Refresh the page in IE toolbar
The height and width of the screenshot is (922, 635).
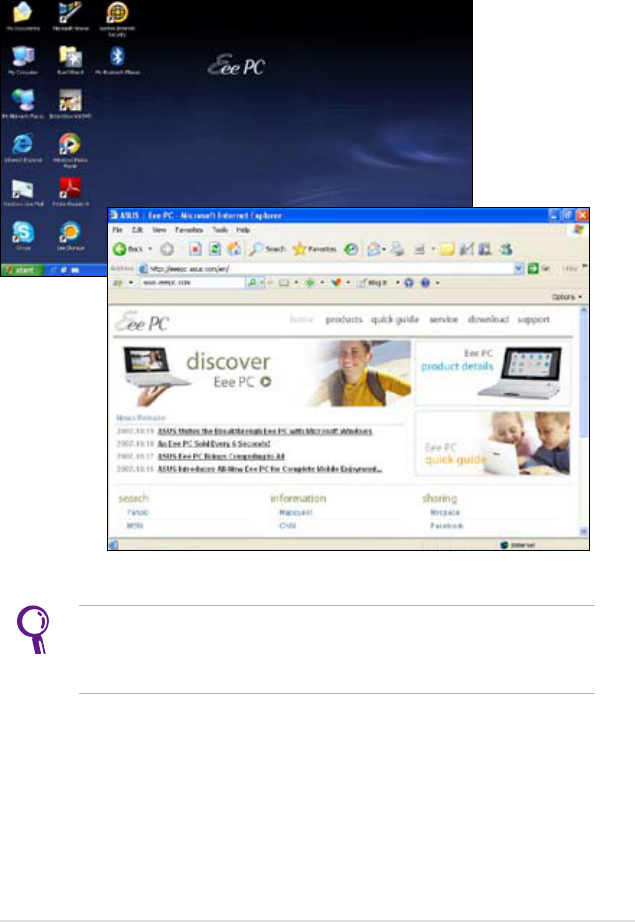215,249
